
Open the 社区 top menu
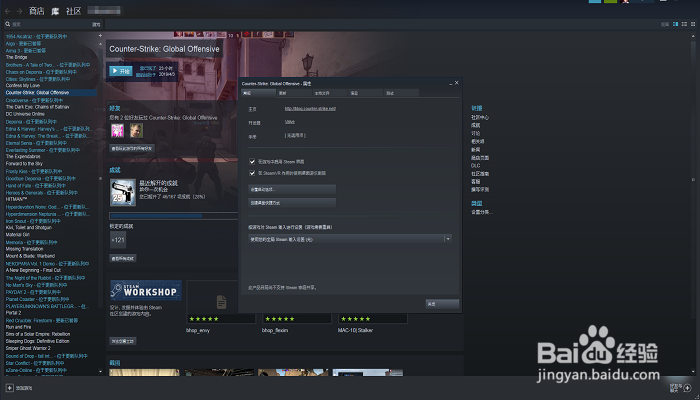74,11
